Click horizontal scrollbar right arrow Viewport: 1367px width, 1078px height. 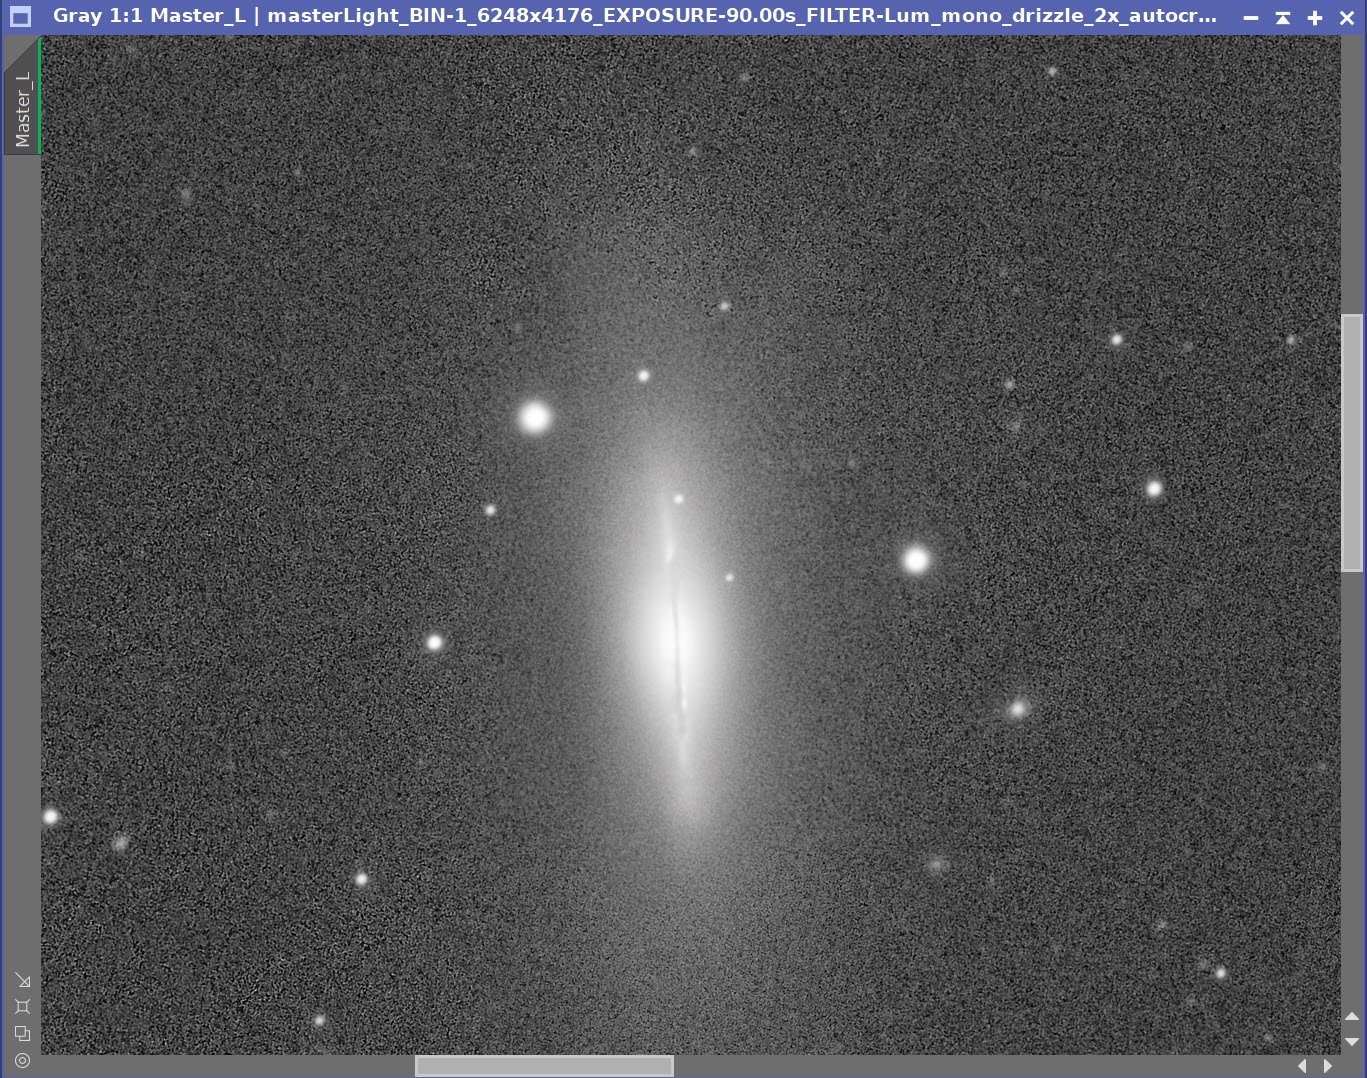click(x=1327, y=1066)
